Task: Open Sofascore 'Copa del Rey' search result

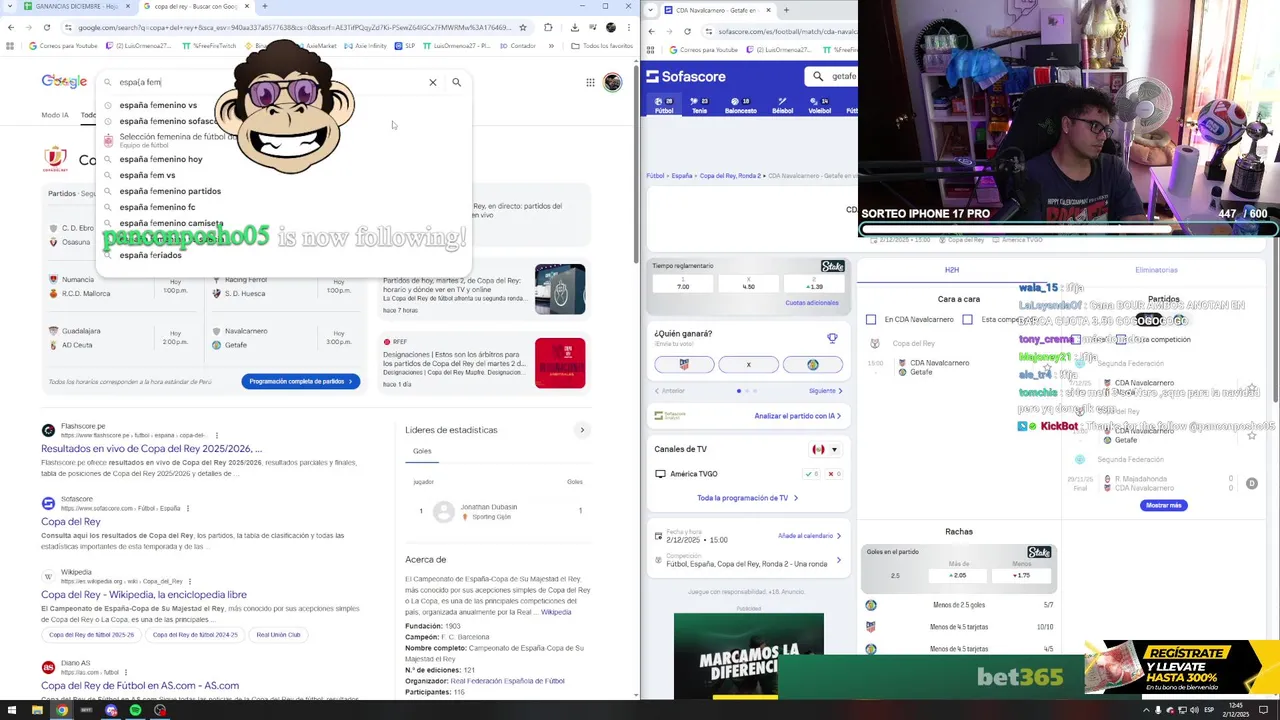Action: click(x=71, y=521)
